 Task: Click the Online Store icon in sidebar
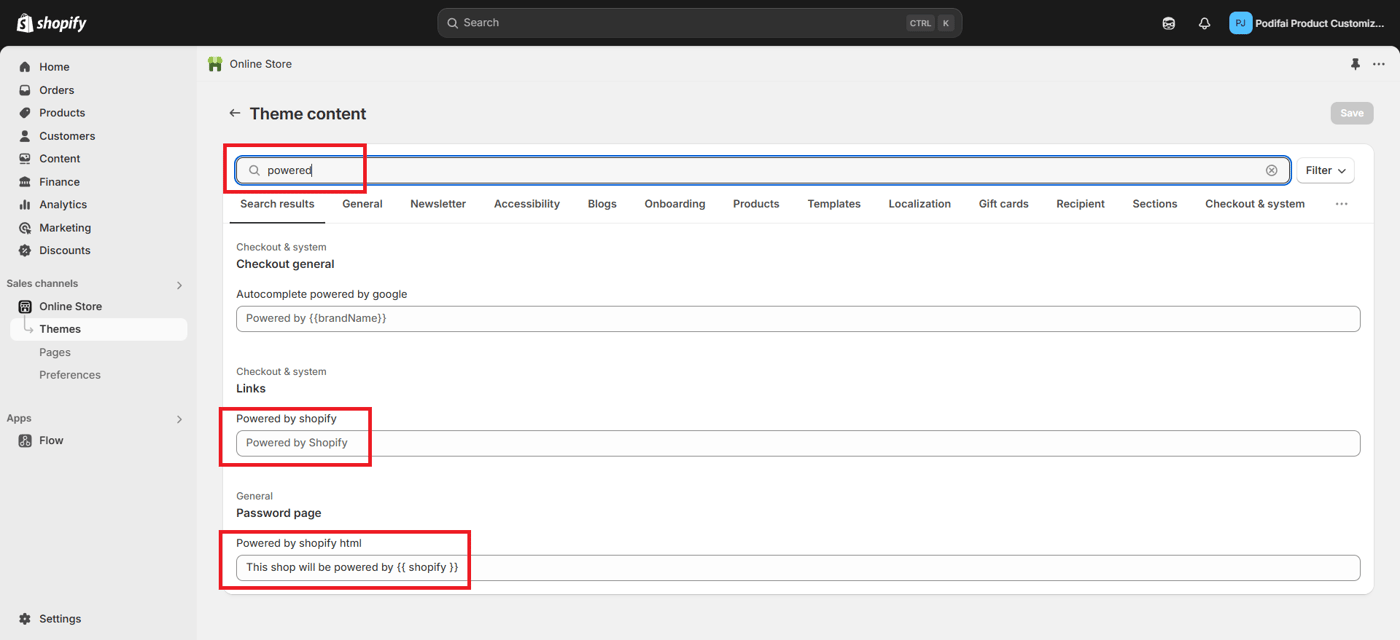(x=25, y=307)
